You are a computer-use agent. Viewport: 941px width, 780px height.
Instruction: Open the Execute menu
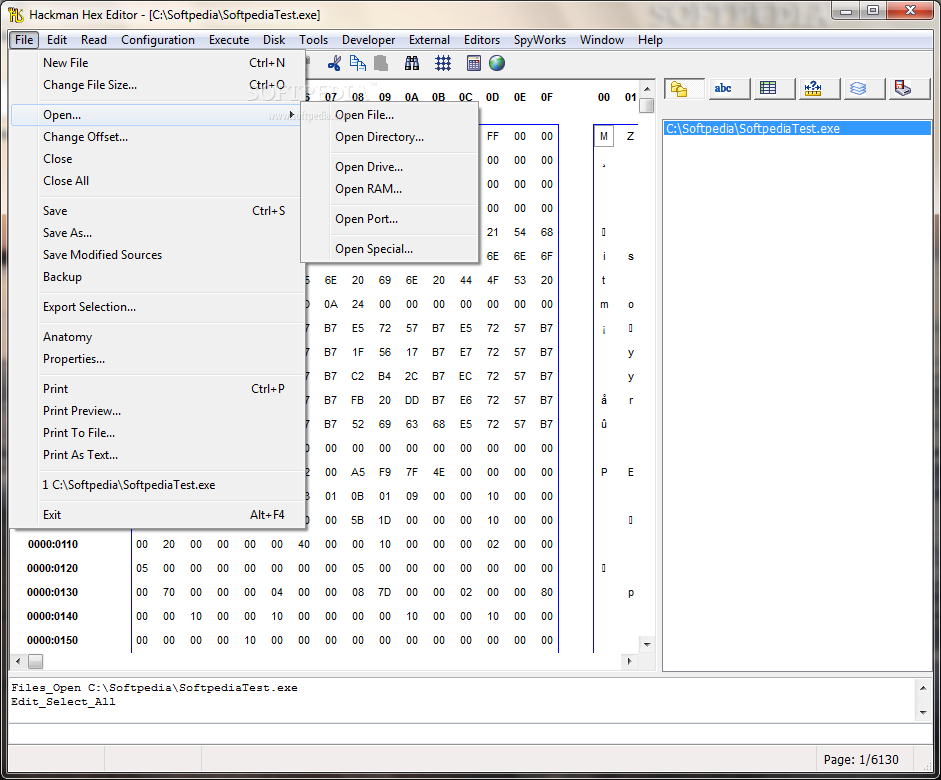pyautogui.click(x=229, y=40)
